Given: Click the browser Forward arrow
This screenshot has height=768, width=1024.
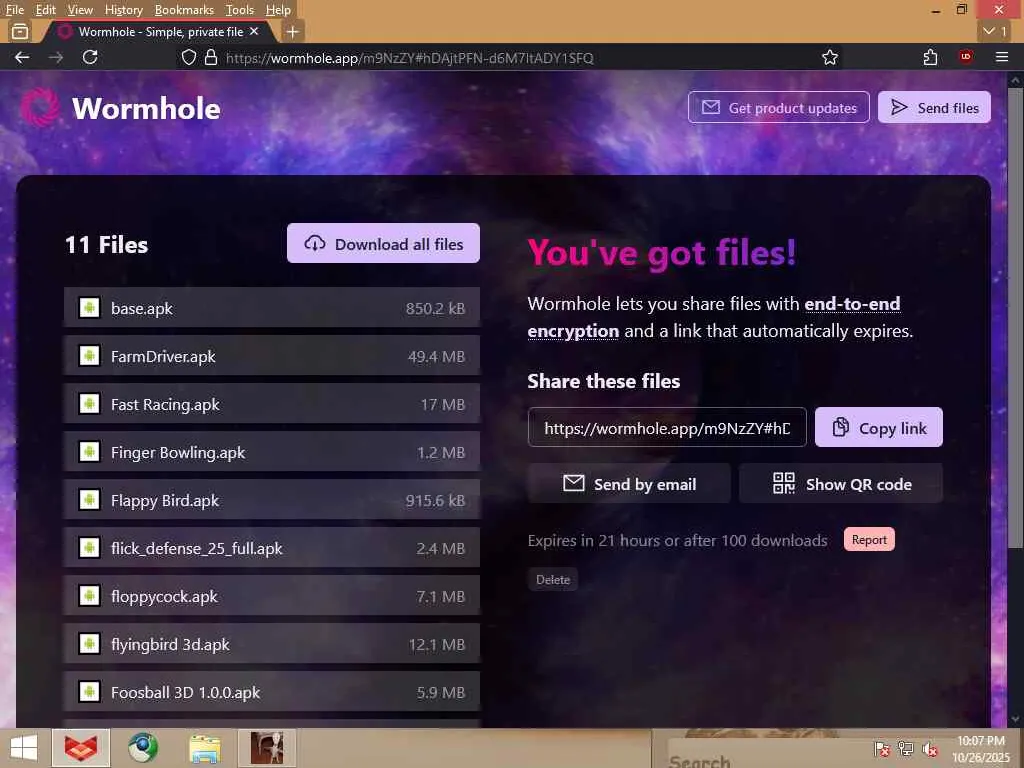Looking at the screenshot, I should tap(56, 57).
